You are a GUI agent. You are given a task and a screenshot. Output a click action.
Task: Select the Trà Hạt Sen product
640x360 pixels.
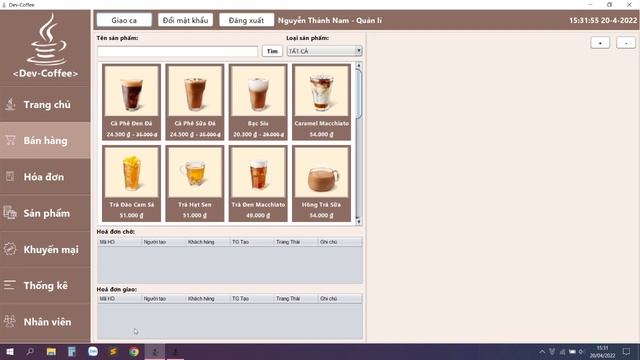[195, 183]
